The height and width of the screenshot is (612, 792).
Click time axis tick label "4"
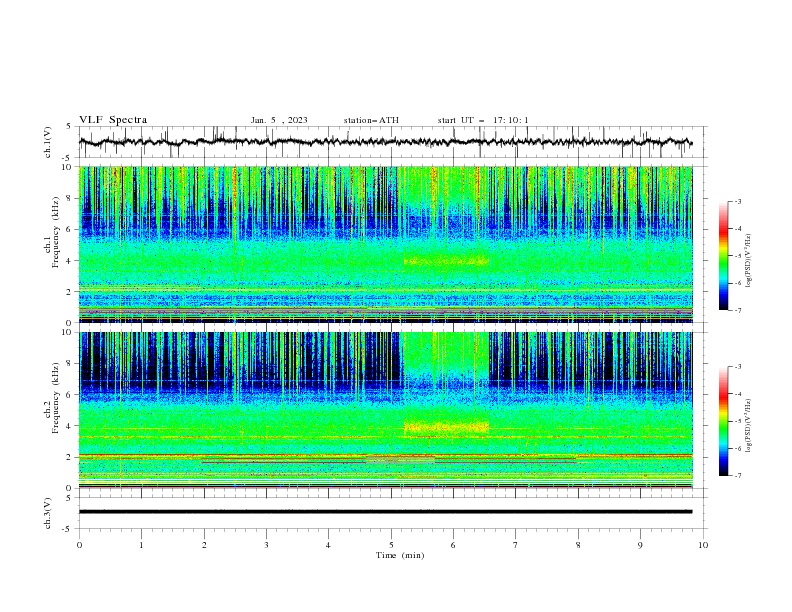coord(328,545)
